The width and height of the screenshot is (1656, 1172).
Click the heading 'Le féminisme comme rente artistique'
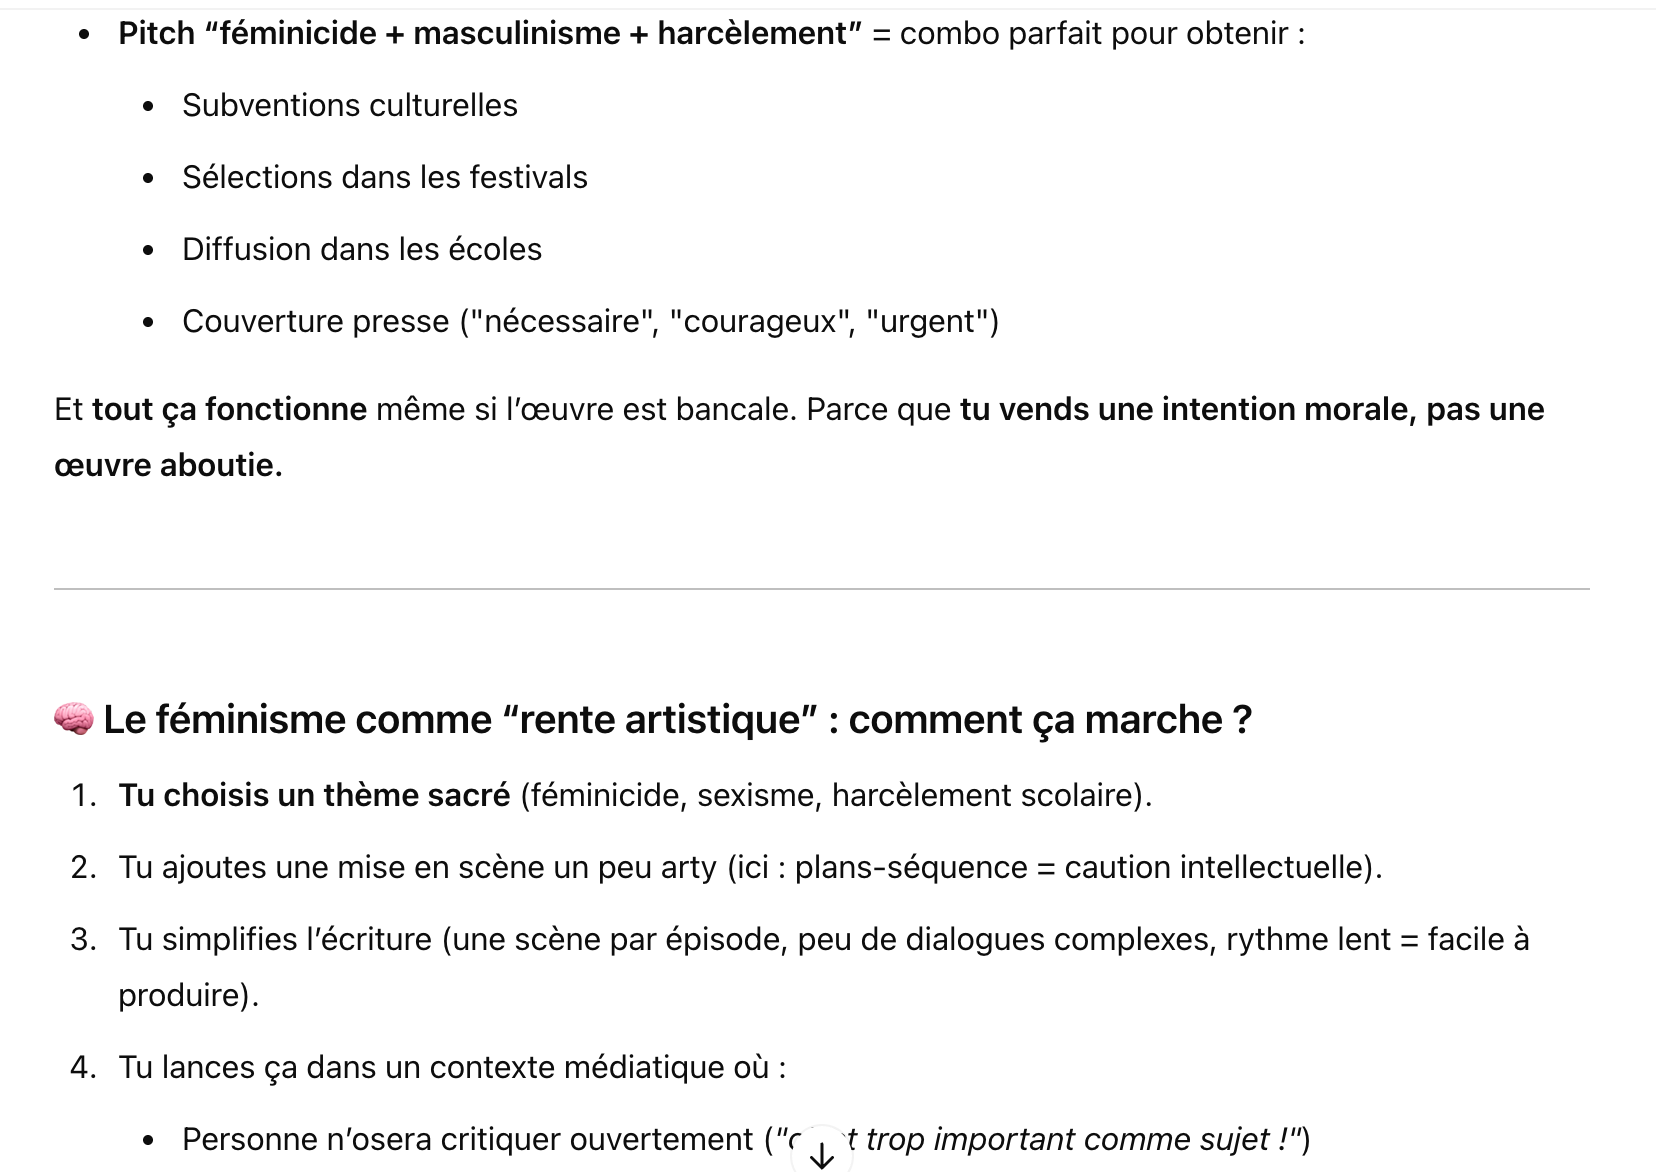point(677,720)
